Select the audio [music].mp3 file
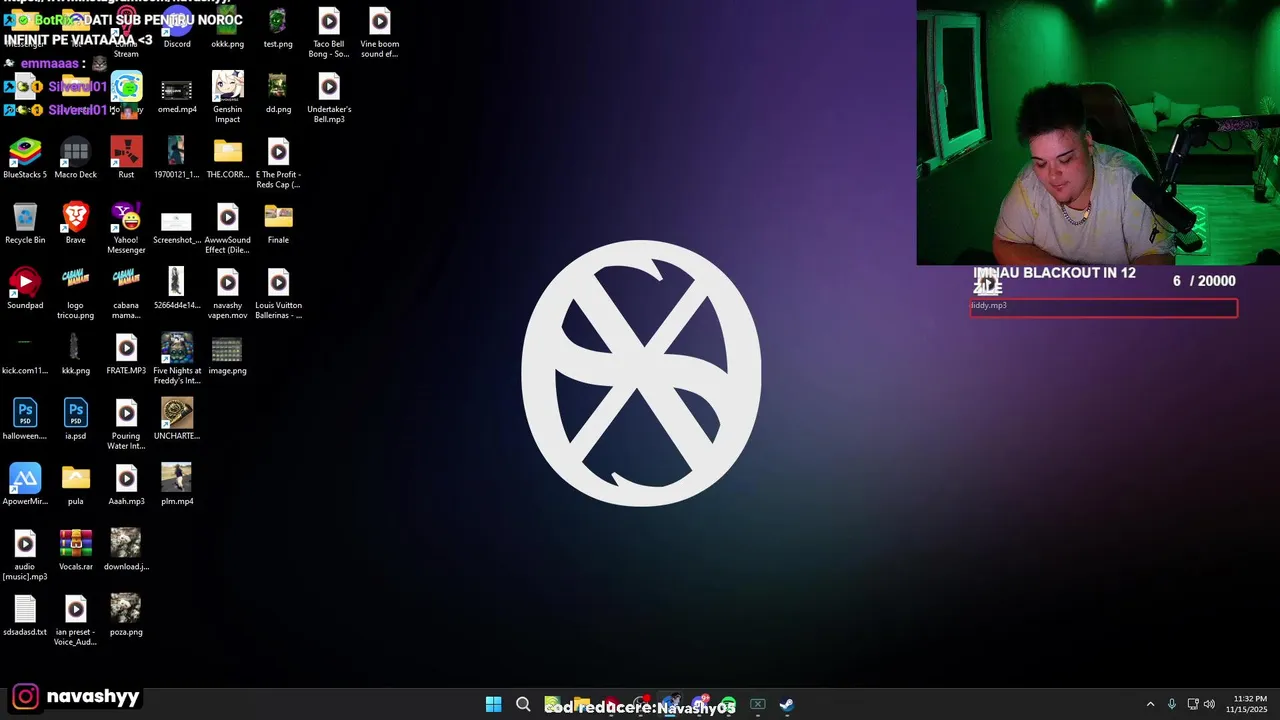The width and height of the screenshot is (1280, 720). pyautogui.click(x=25, y=555)
